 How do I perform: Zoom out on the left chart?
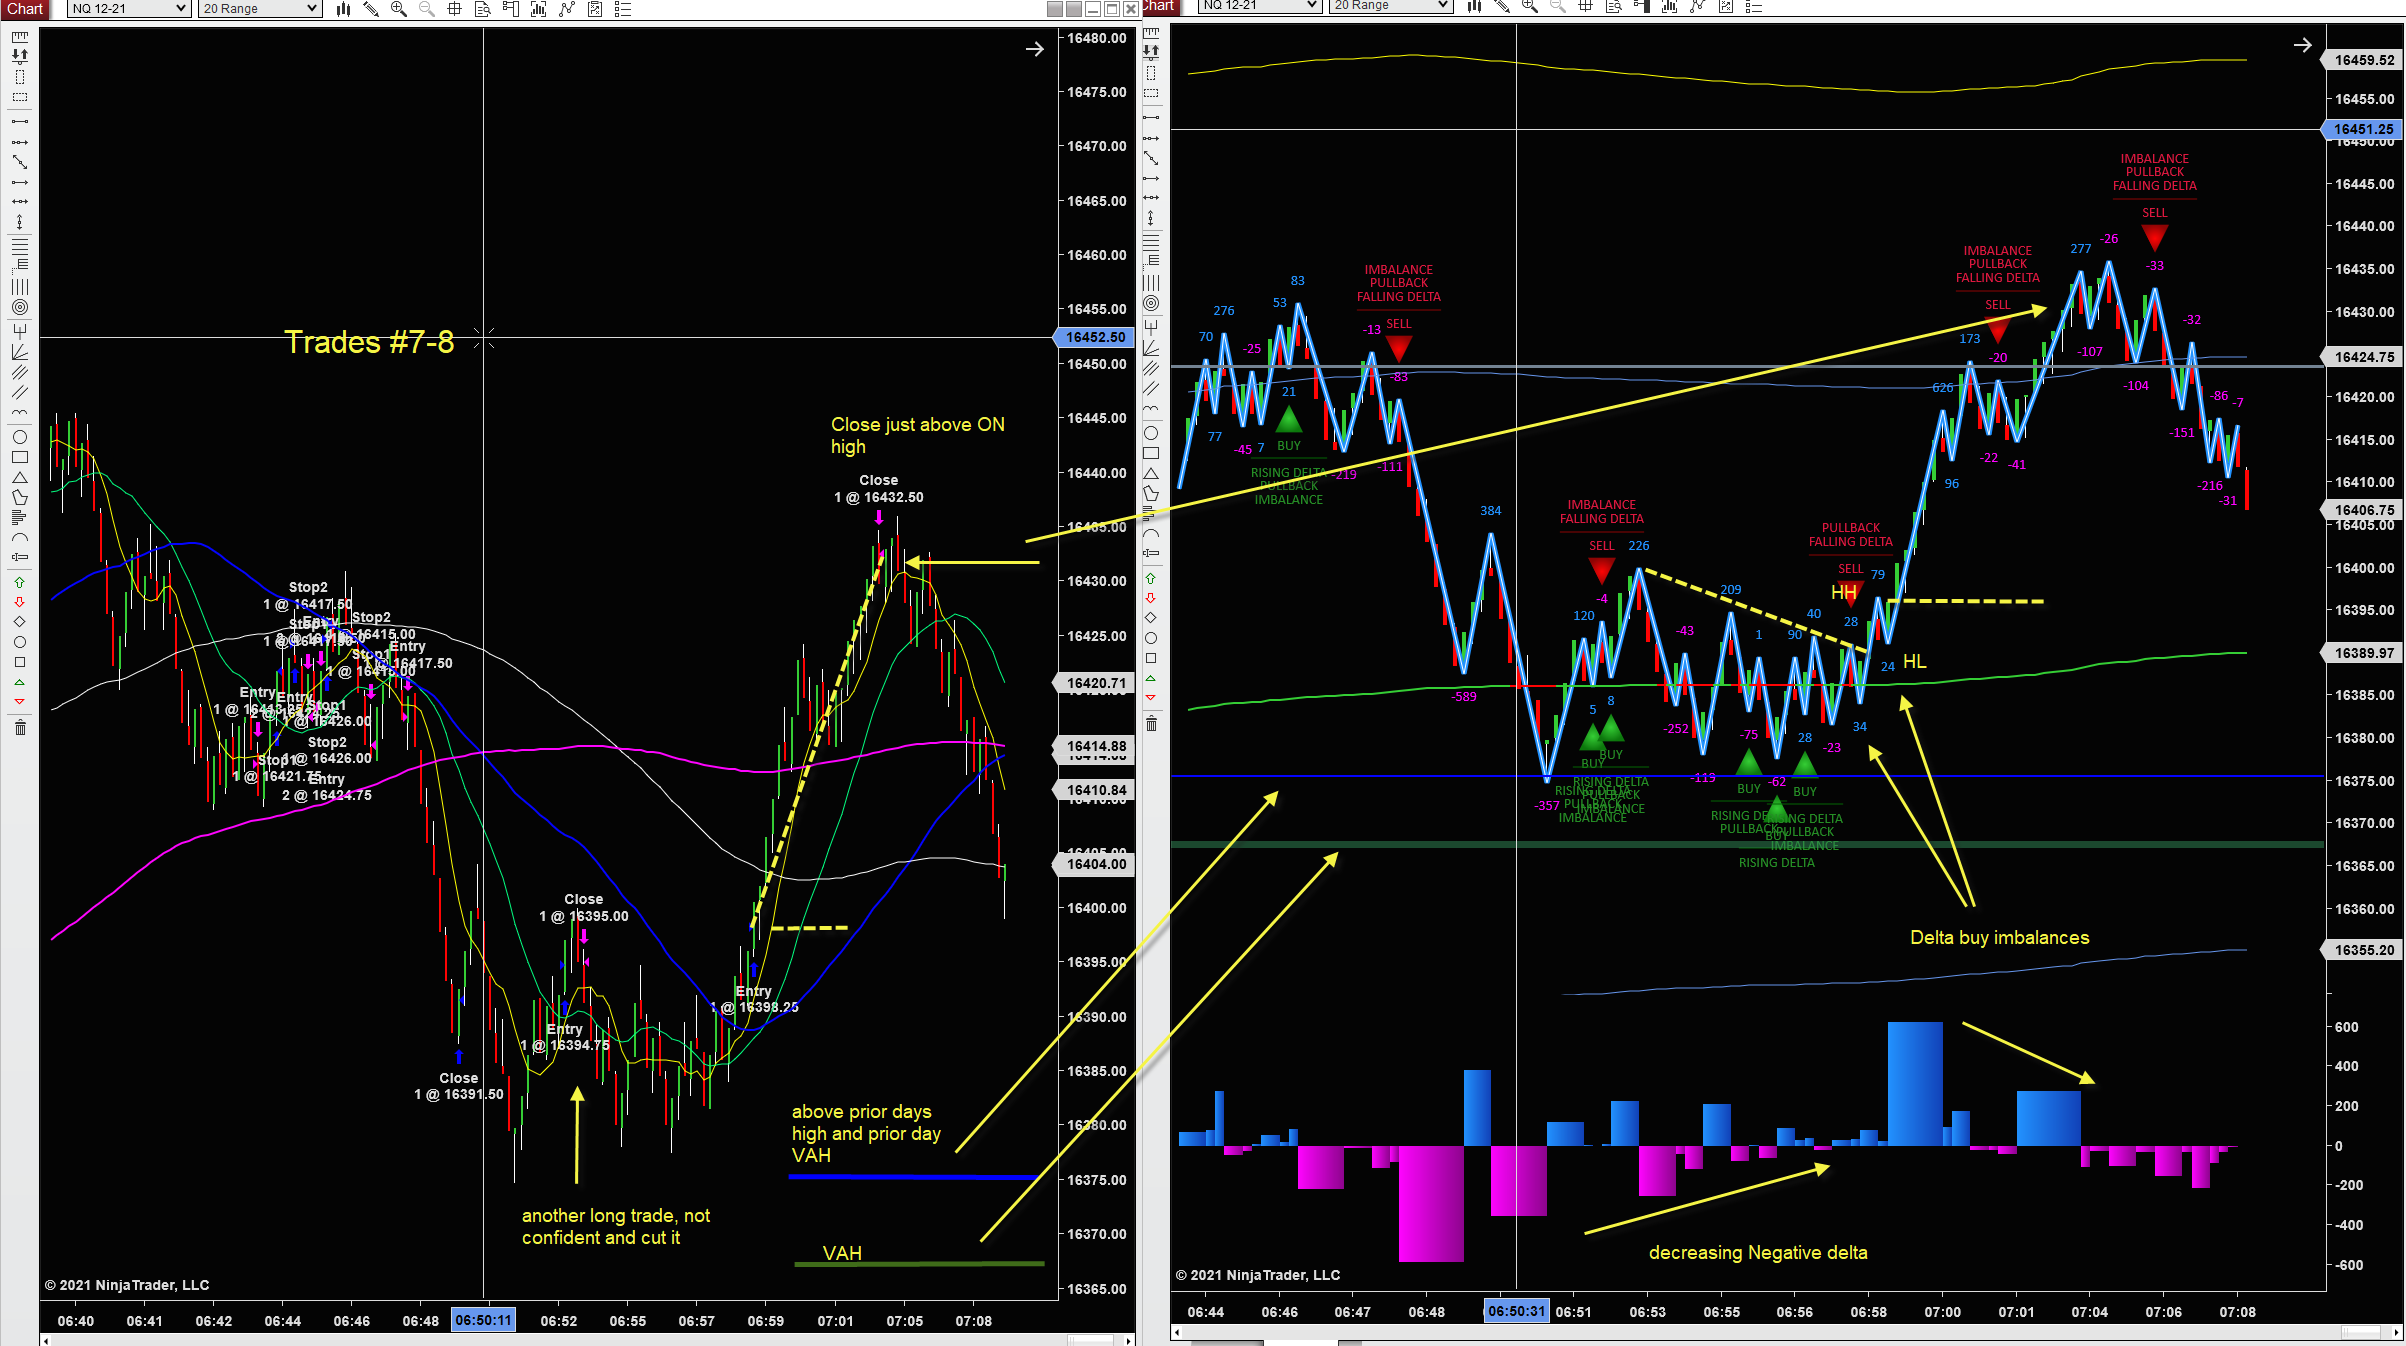pos(427,9)
